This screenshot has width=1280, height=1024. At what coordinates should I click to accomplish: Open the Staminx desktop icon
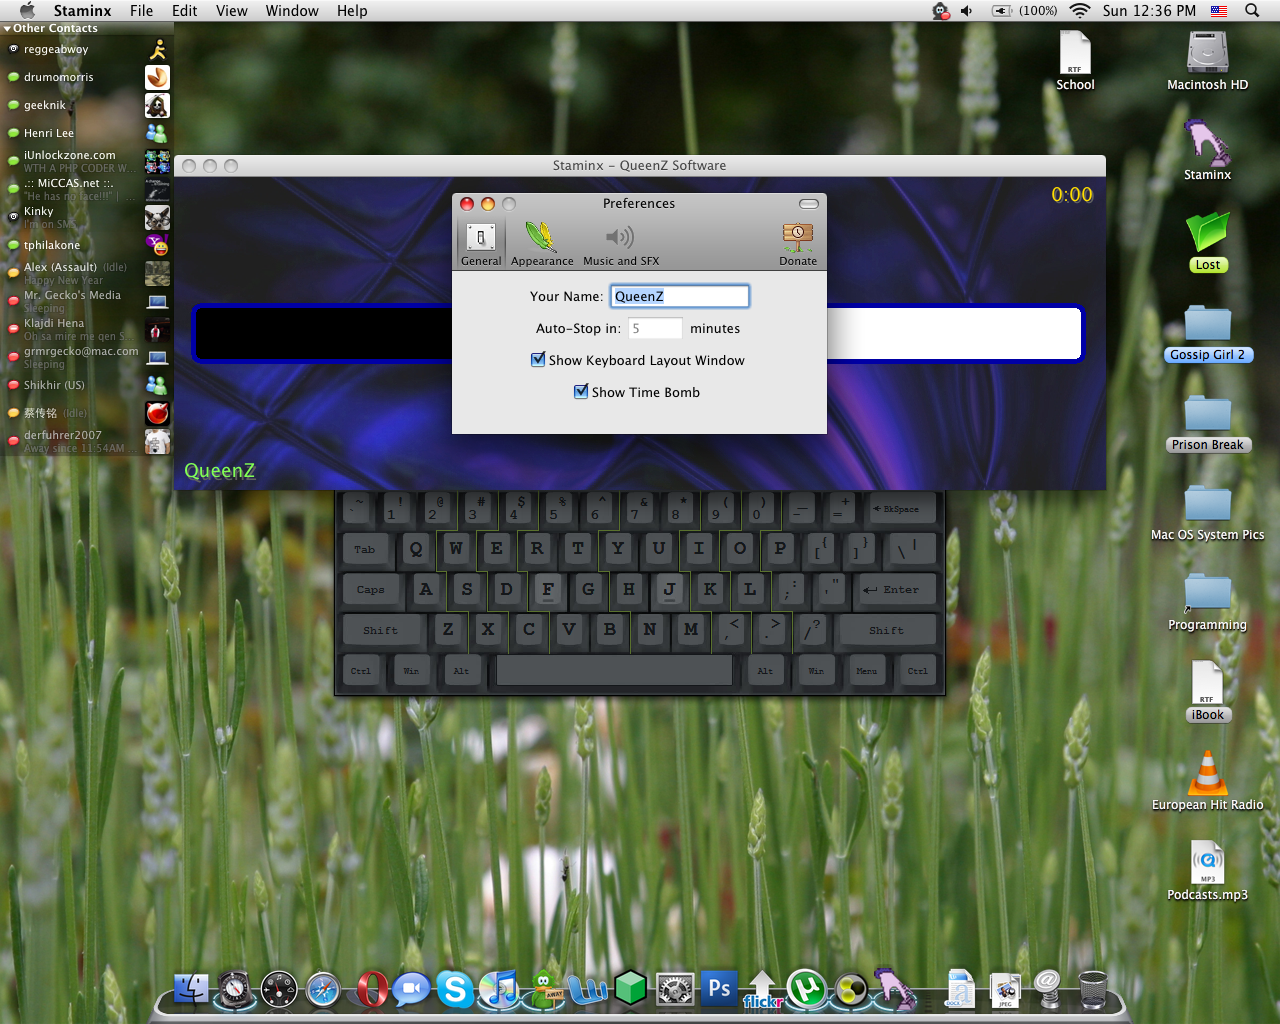[x=1207, y=150]
